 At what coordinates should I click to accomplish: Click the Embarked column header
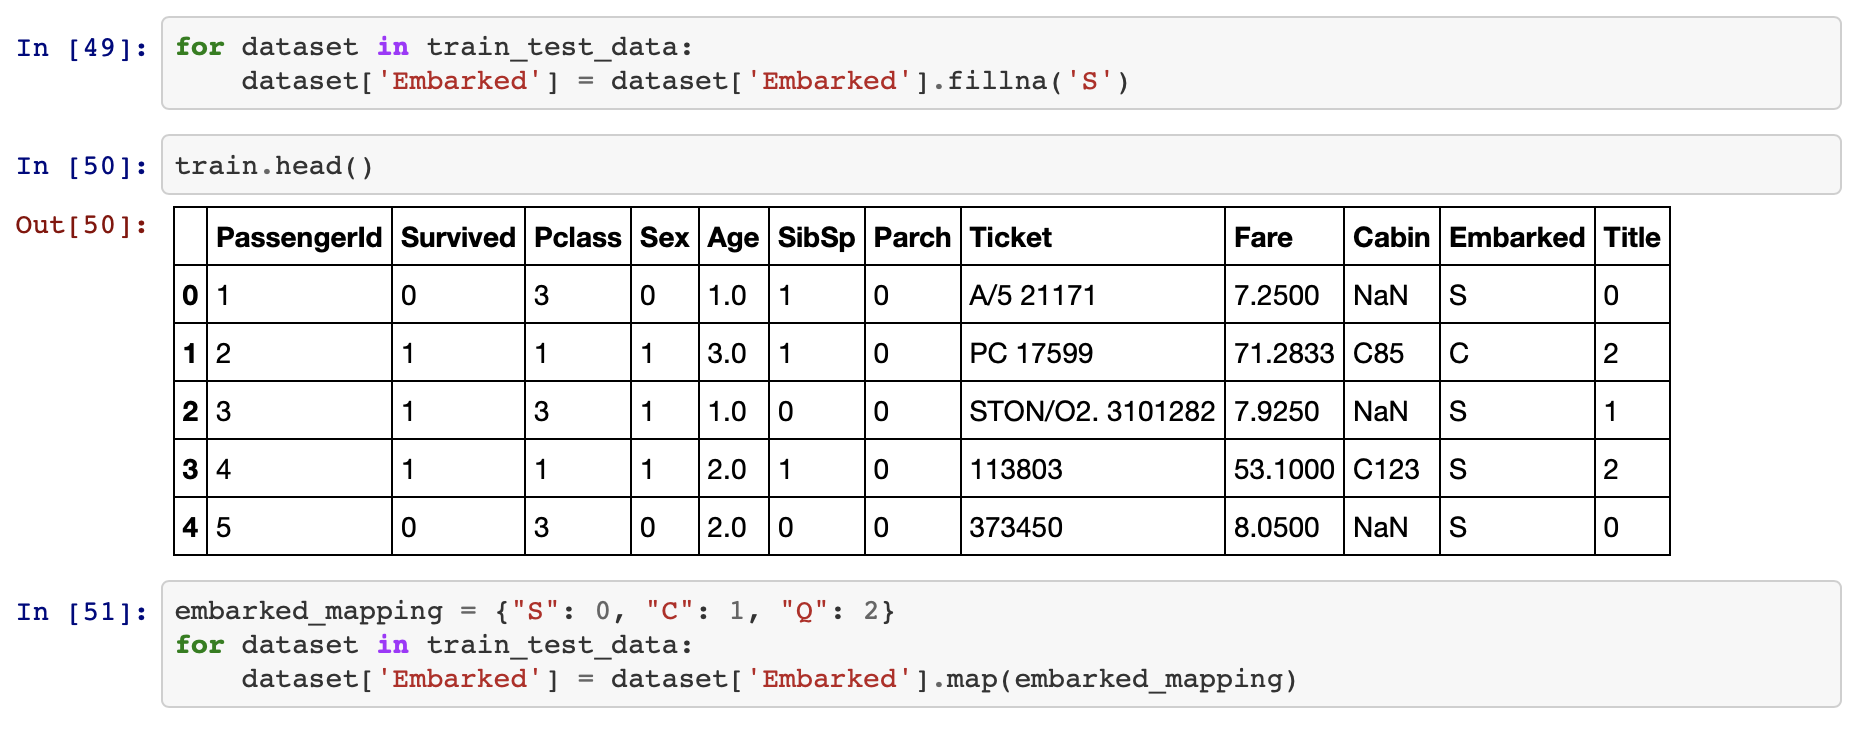pos(1517,237)
